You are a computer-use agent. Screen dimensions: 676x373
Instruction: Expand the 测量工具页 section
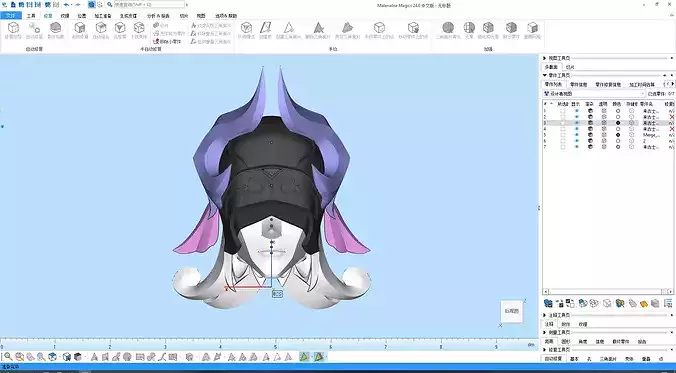click(545, 332)
